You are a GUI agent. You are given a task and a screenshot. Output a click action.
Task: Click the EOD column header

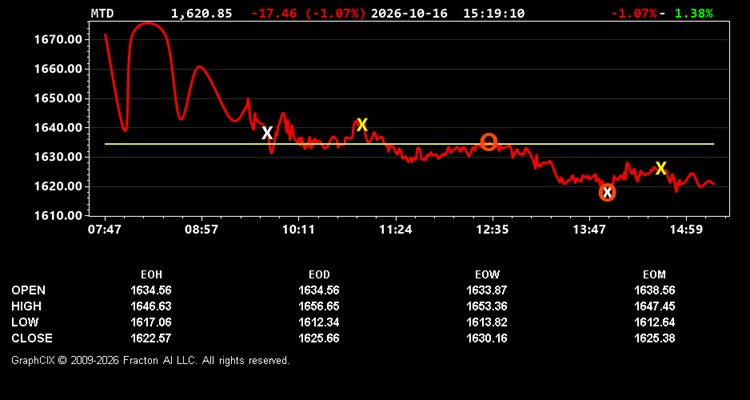click(x=319, y=275)
